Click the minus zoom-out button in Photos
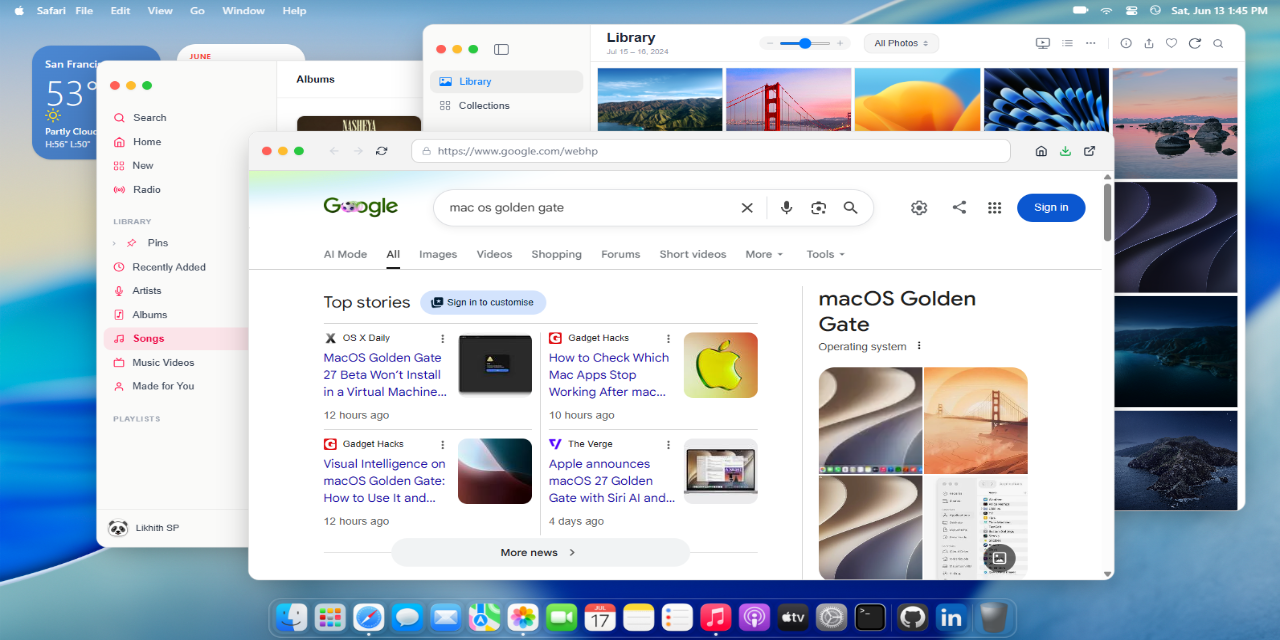The height and width of the screenshot is (640, 1280). coord(769,43)
